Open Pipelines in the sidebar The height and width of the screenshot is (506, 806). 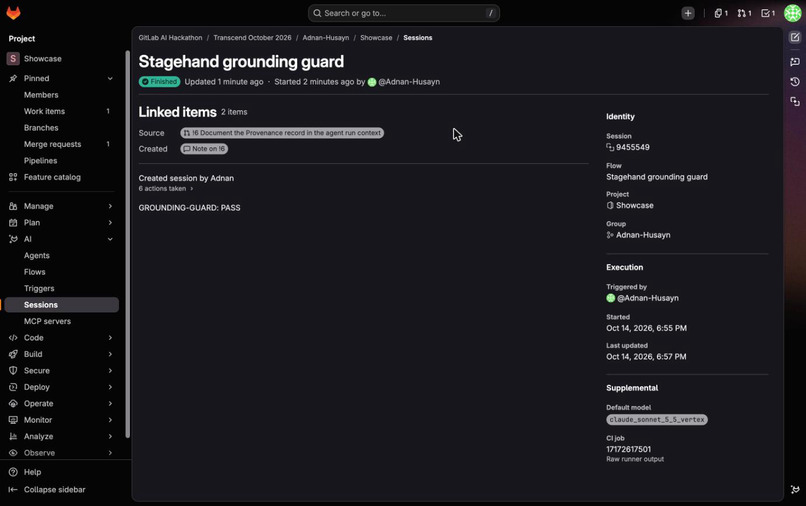click(61, 160)
